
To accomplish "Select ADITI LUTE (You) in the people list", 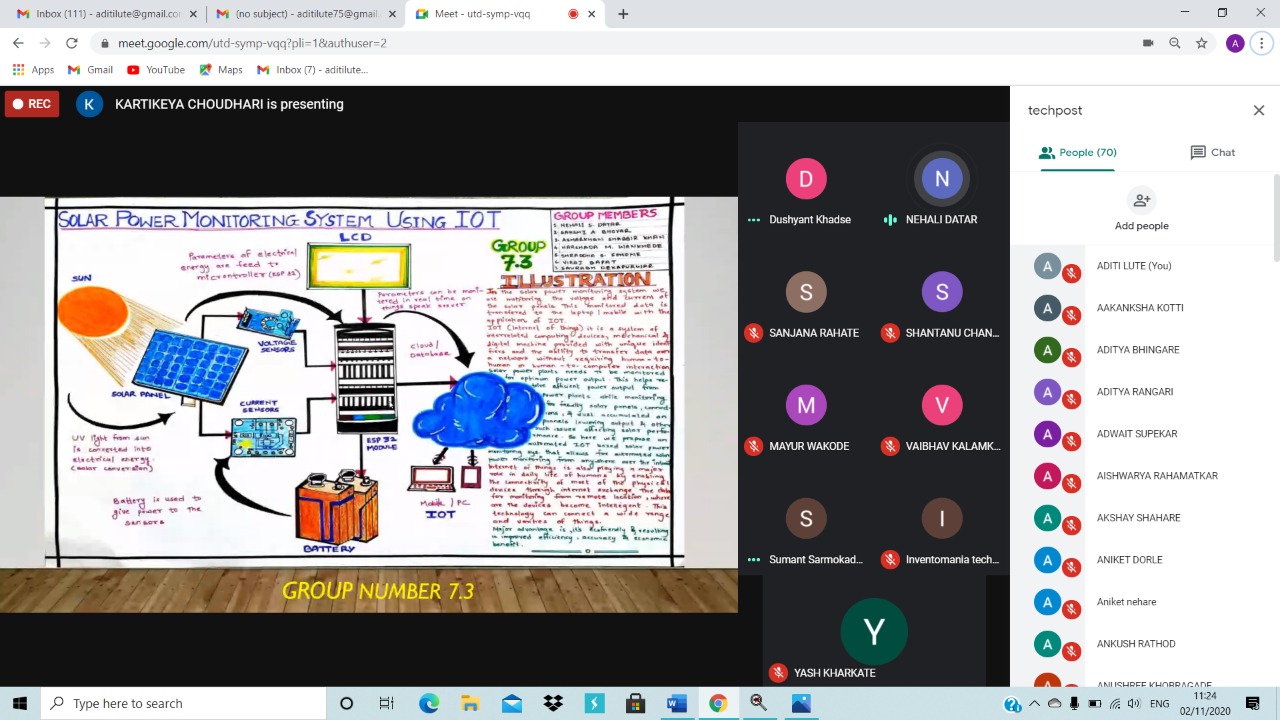I will click(1141, 266).
